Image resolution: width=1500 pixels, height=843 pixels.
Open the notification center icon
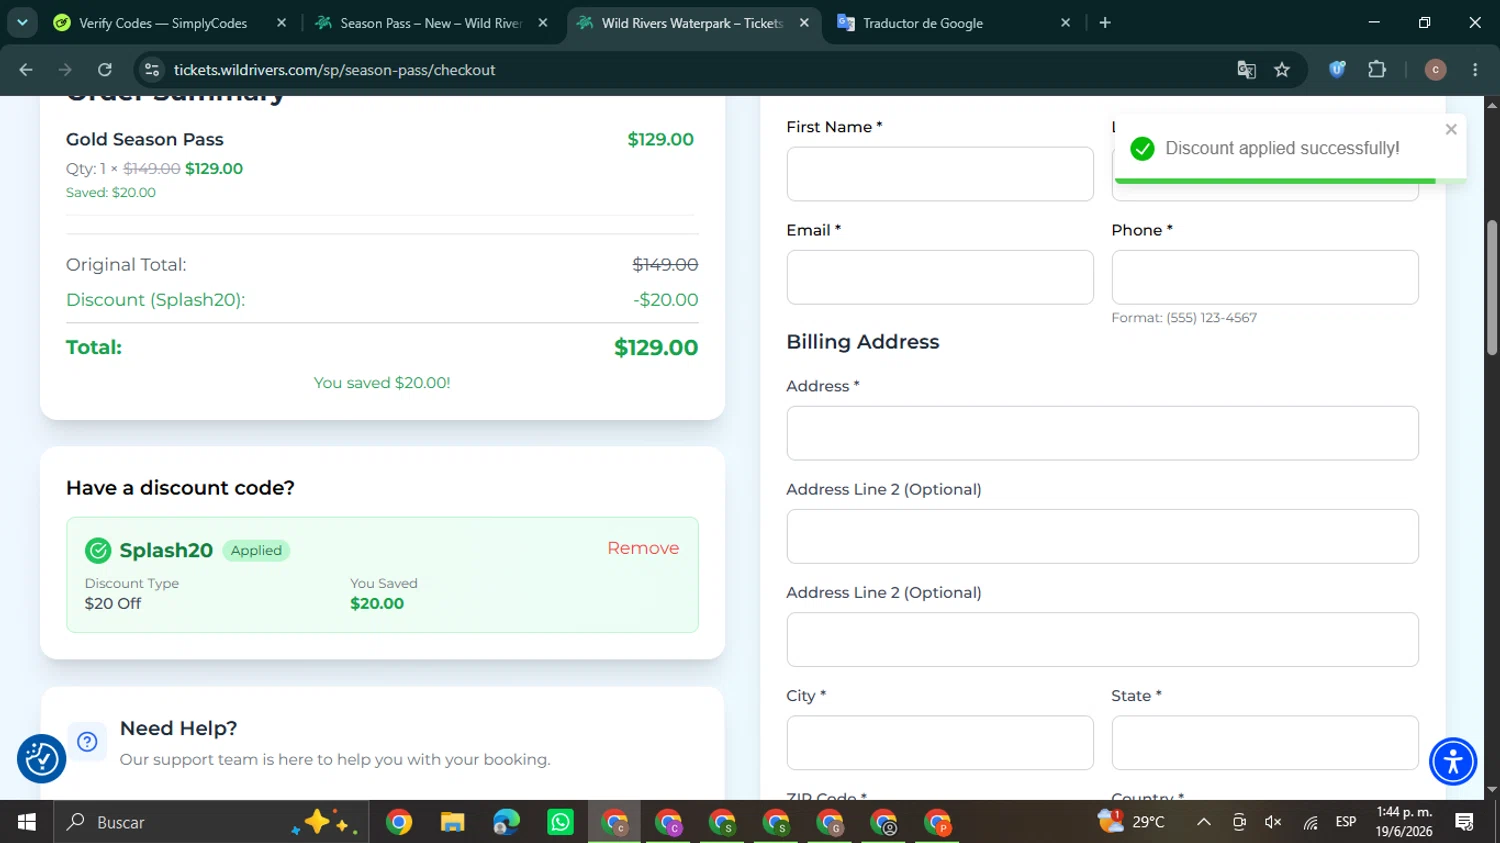[1465, 822]
